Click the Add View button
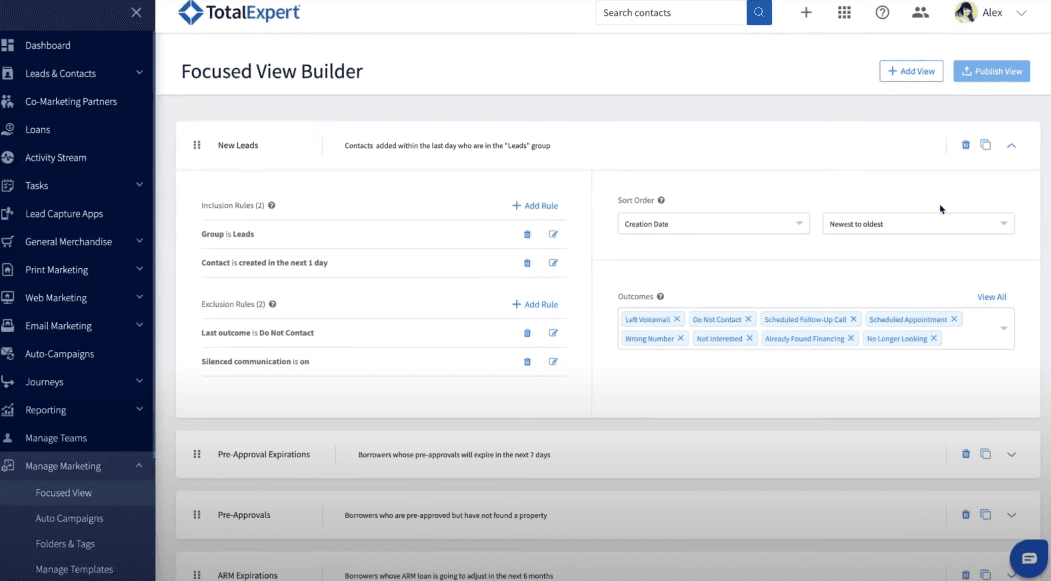 point(911,72)
